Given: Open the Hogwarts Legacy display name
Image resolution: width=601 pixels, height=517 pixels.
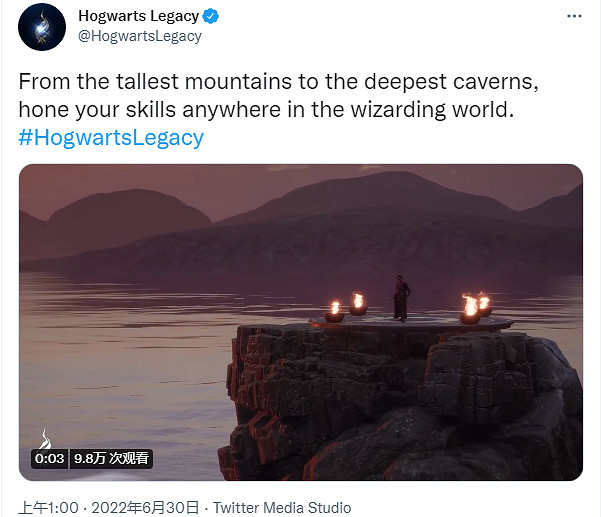Looking at the screenshot, I should click(138, 16).
